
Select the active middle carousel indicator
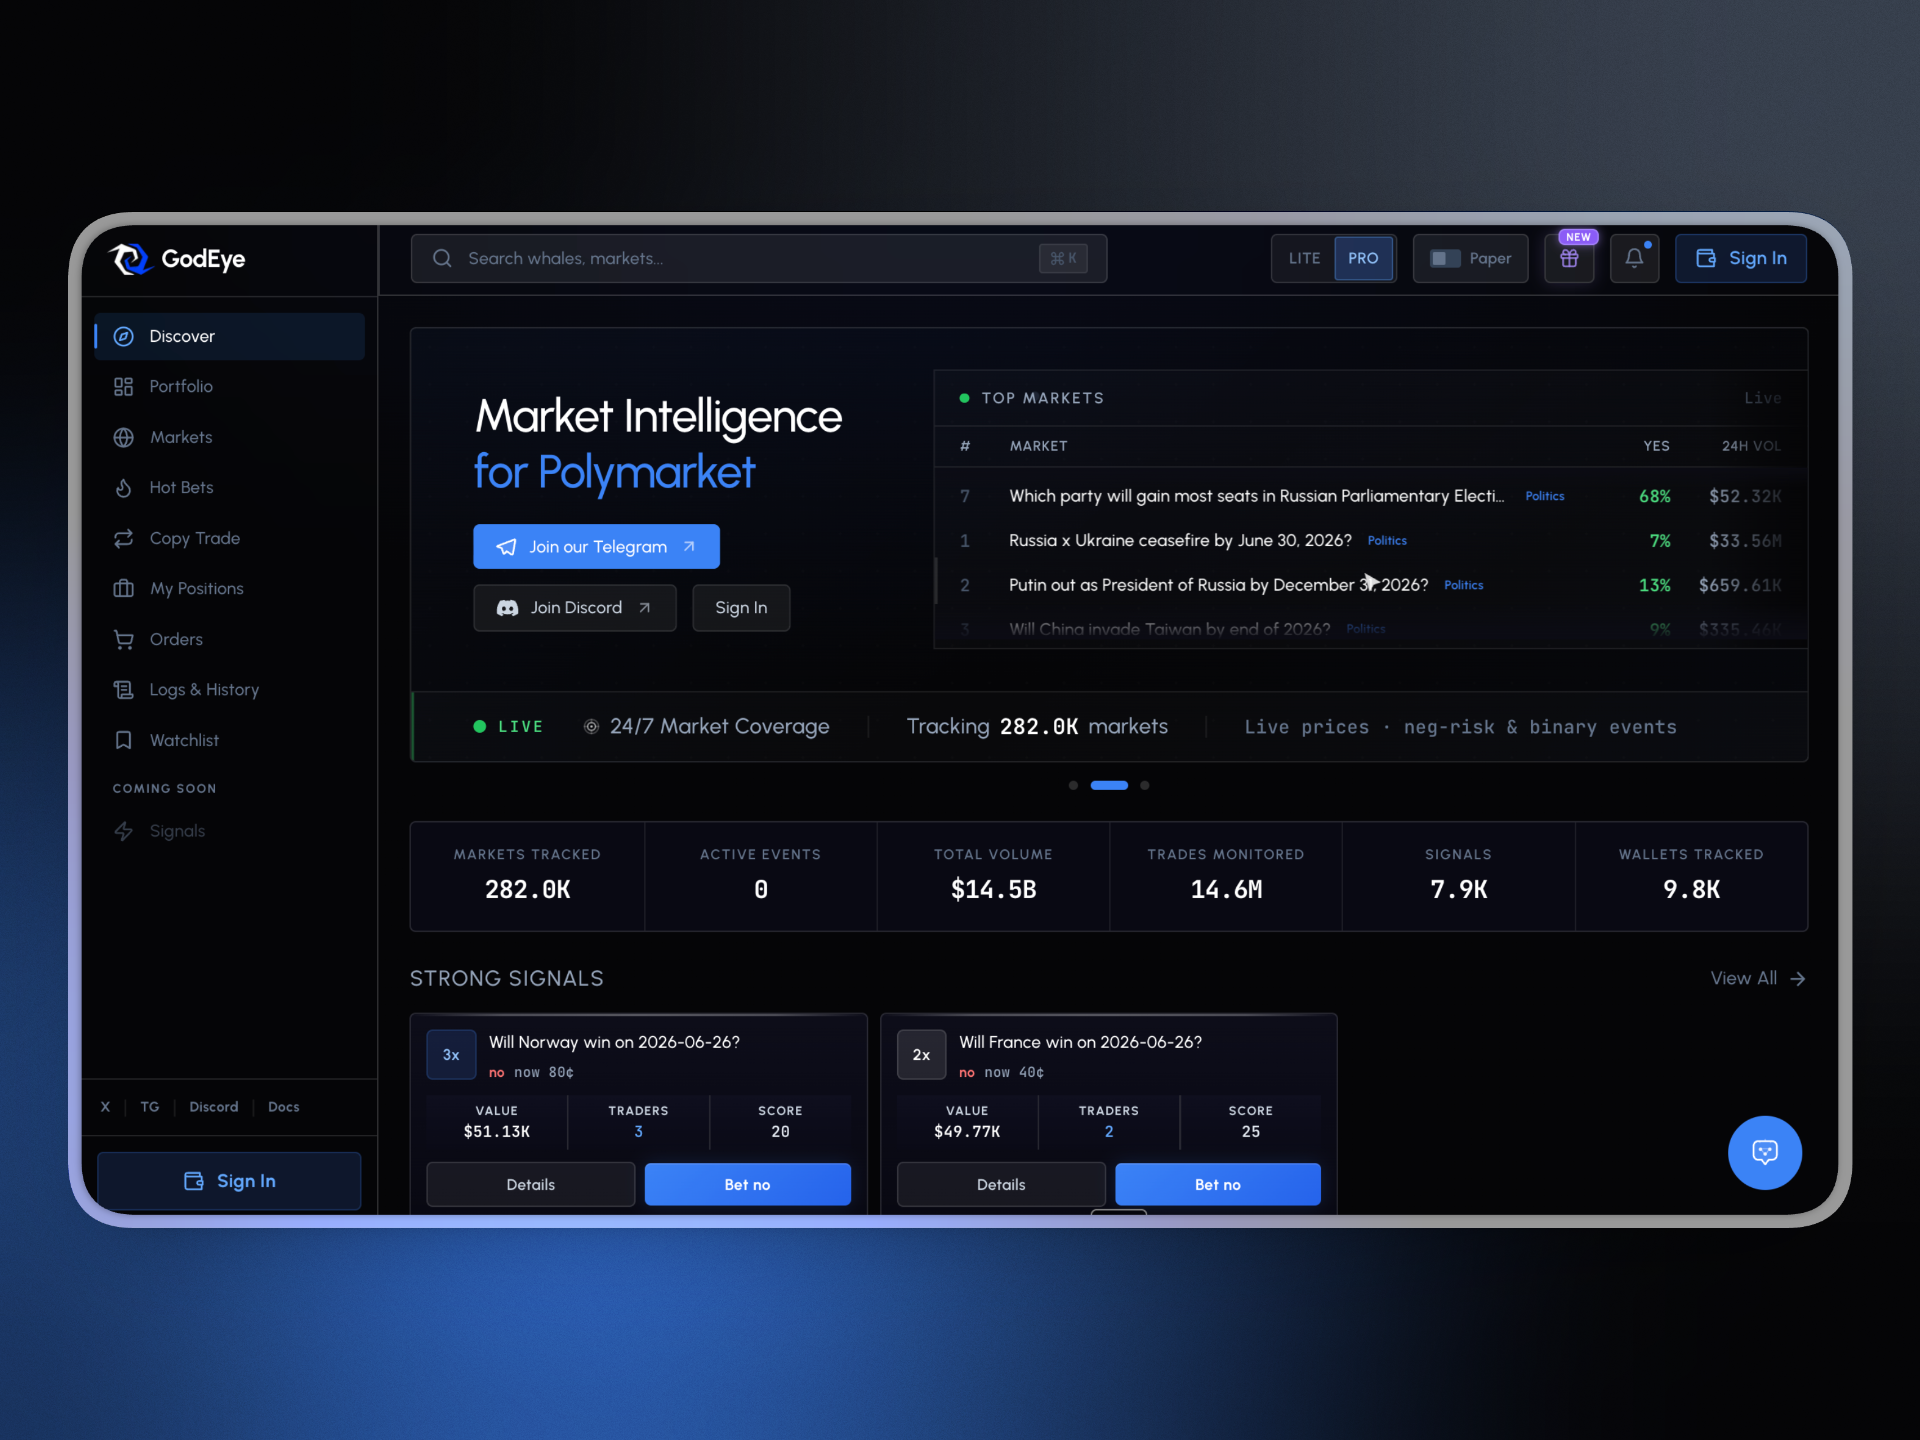tap(1109, 785)
